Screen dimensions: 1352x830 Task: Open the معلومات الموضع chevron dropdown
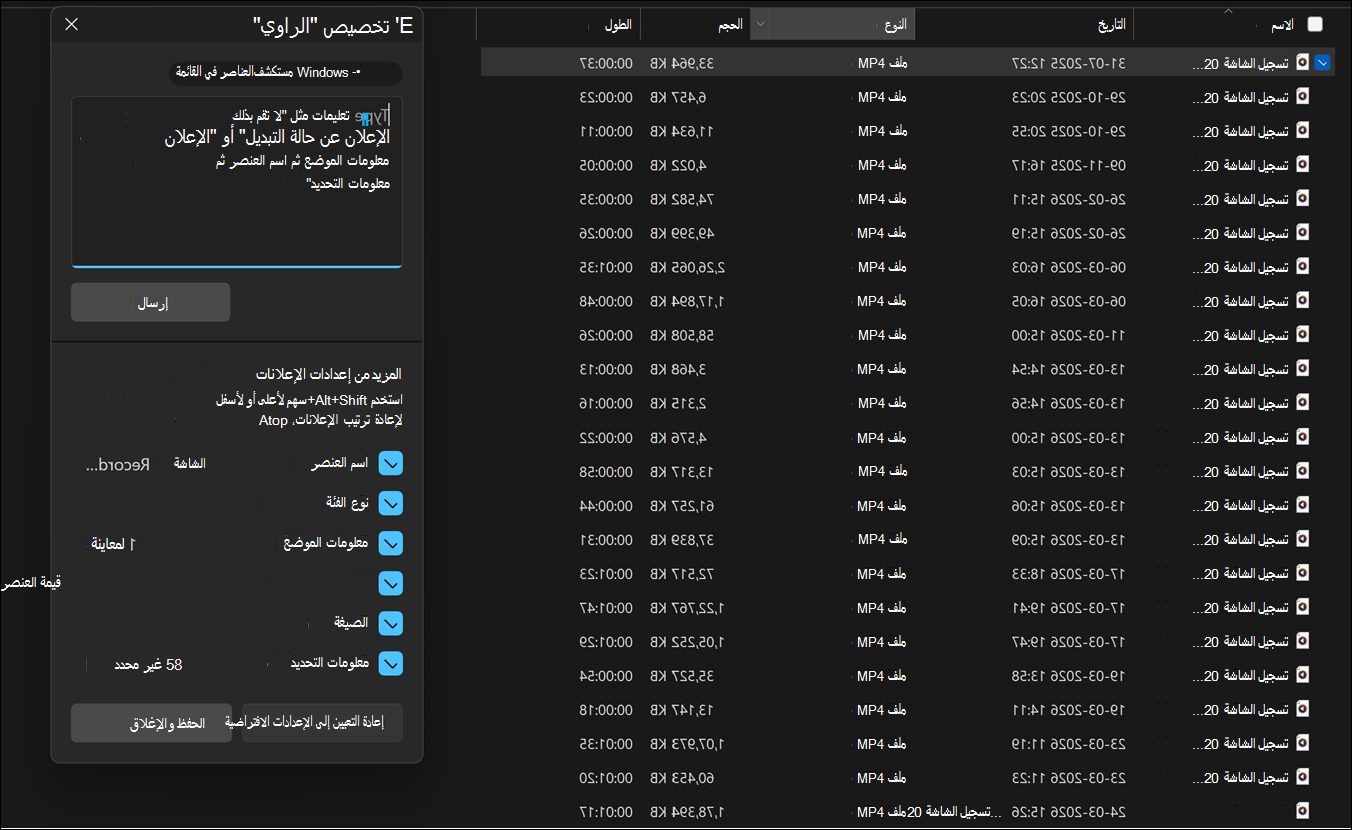pos(391,543)
